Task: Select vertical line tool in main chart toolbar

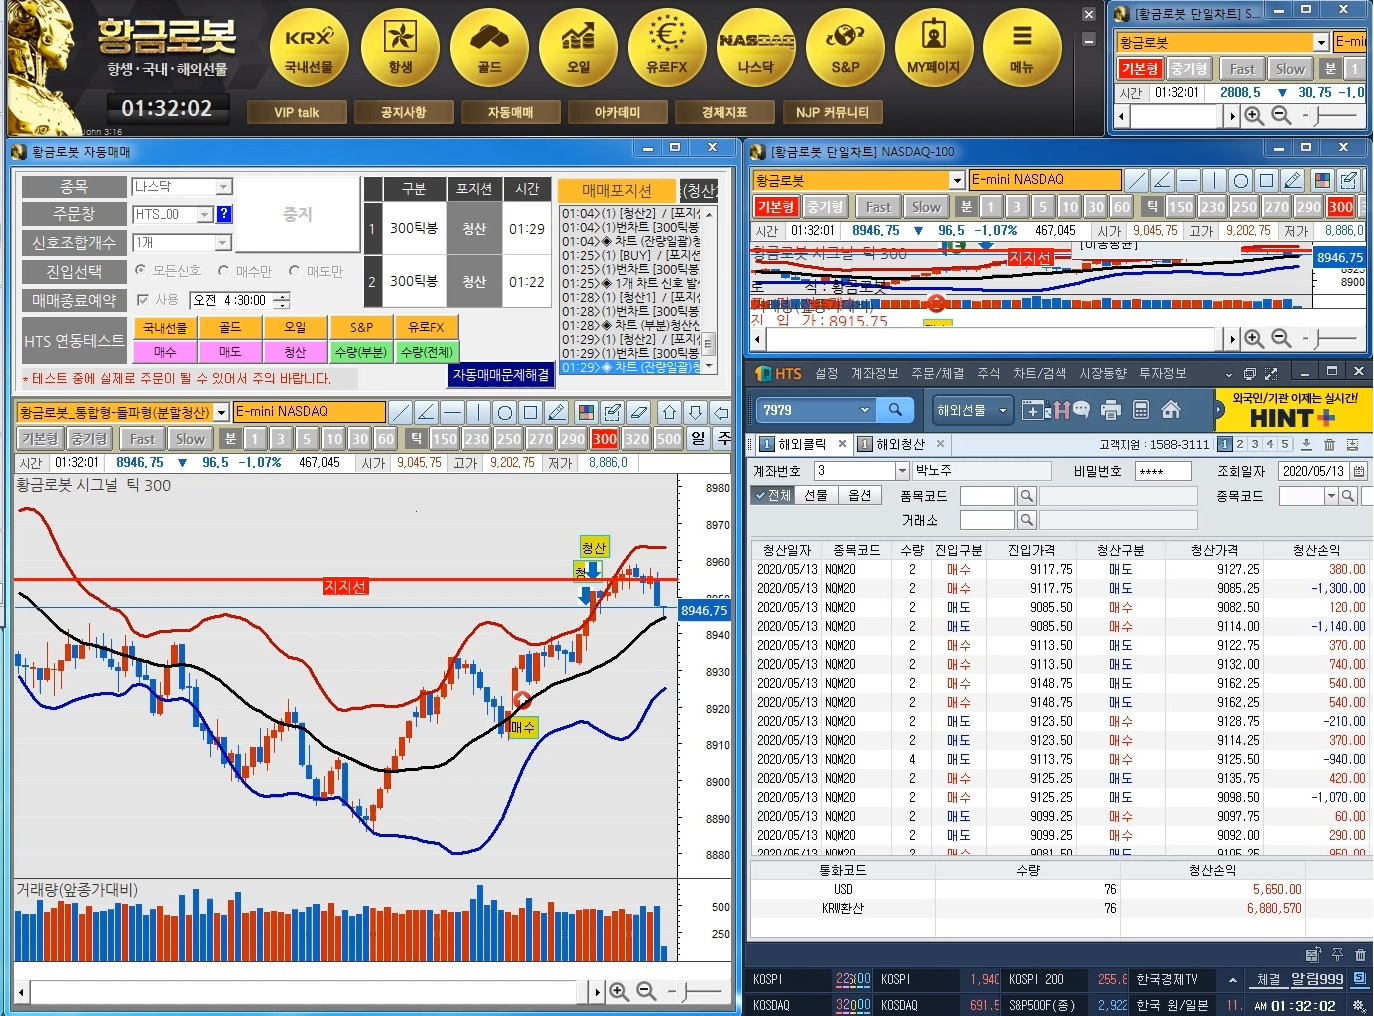Action: [478, 412]
